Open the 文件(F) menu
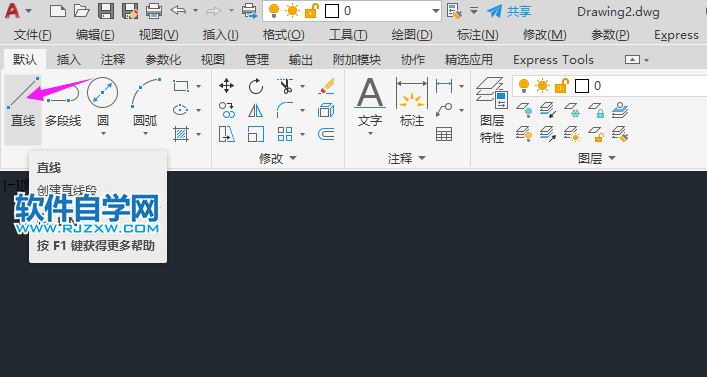707x377 pixels. point(32,35)
